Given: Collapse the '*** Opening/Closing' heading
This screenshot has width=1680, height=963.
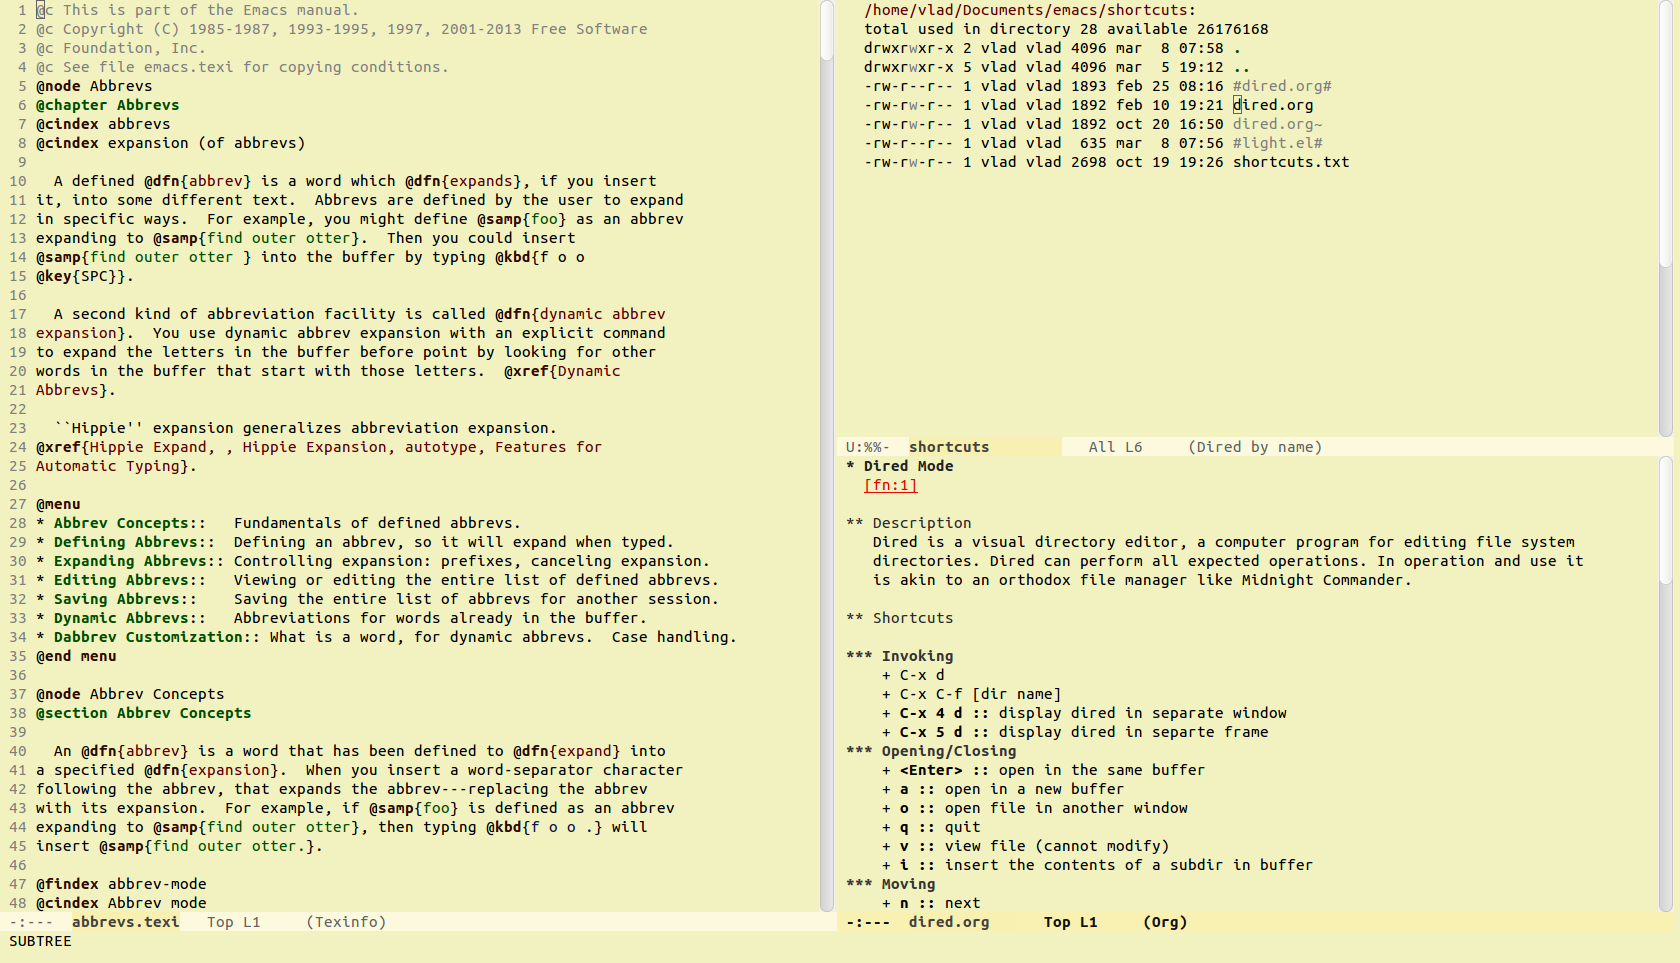Looking at the screenshot, I should (947, 751).
